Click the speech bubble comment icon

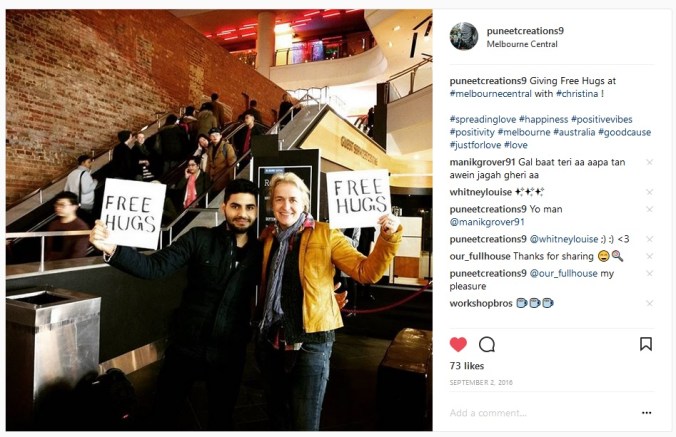[x=487, y=344]
